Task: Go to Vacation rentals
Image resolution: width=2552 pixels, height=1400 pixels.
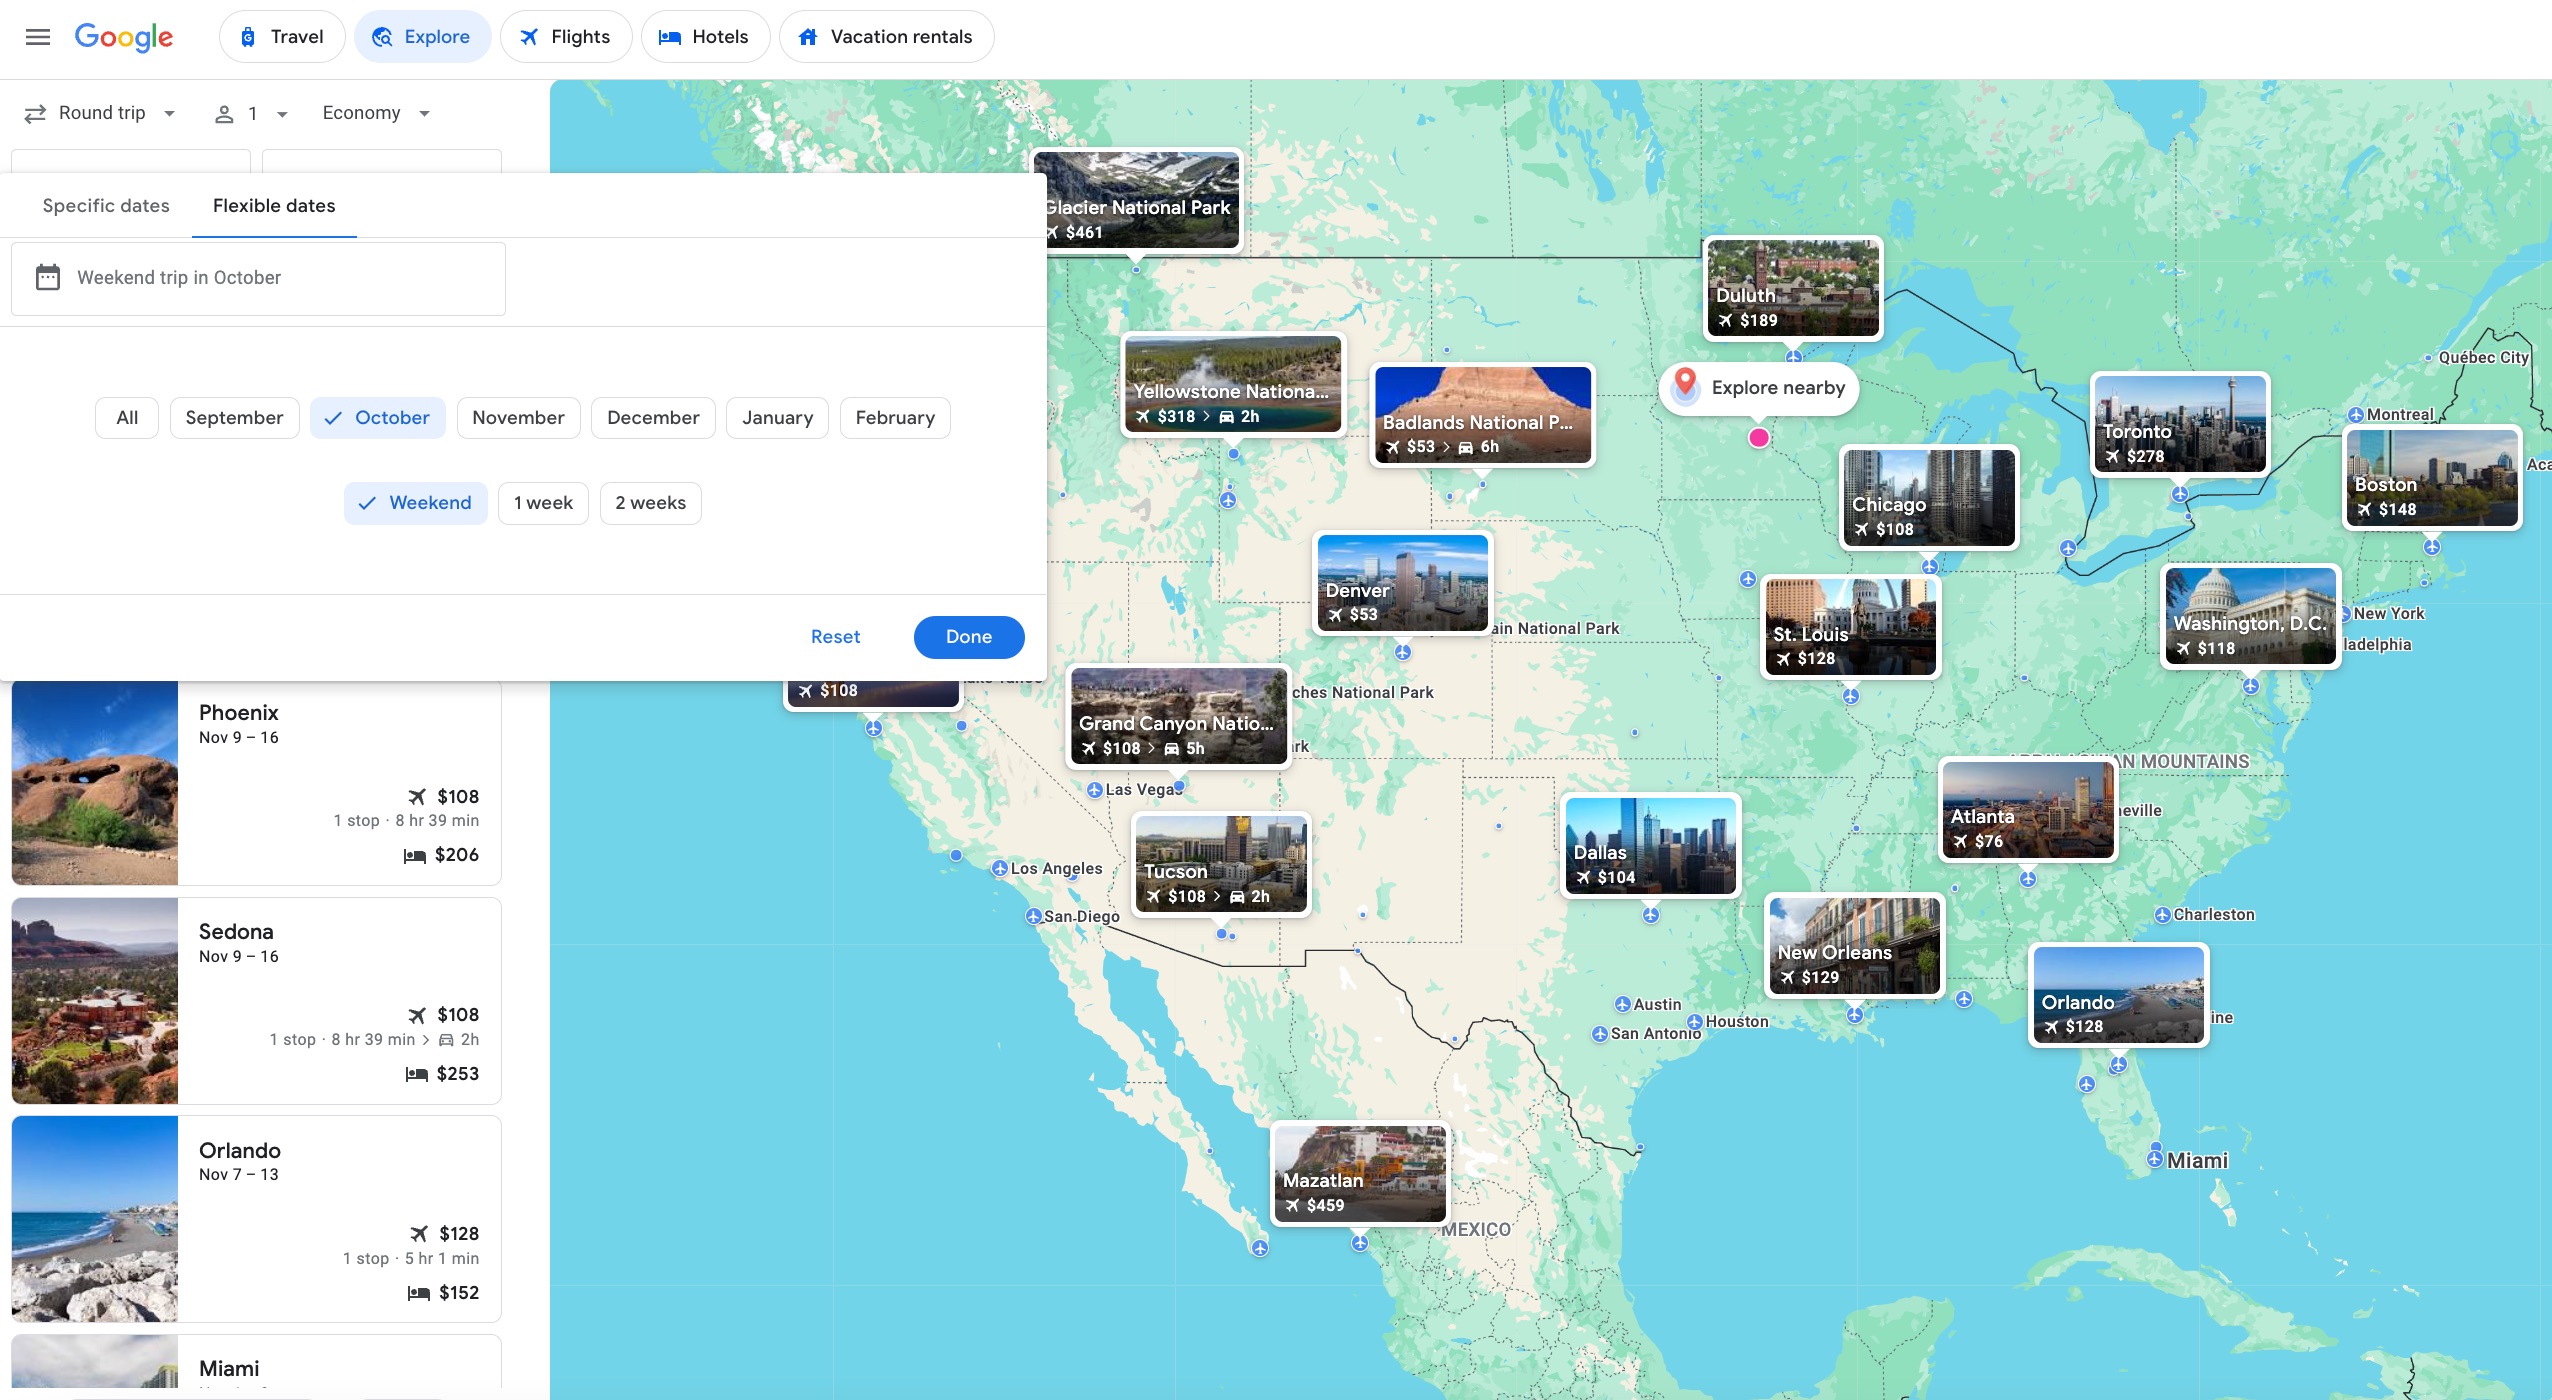Action: [886, 36]
